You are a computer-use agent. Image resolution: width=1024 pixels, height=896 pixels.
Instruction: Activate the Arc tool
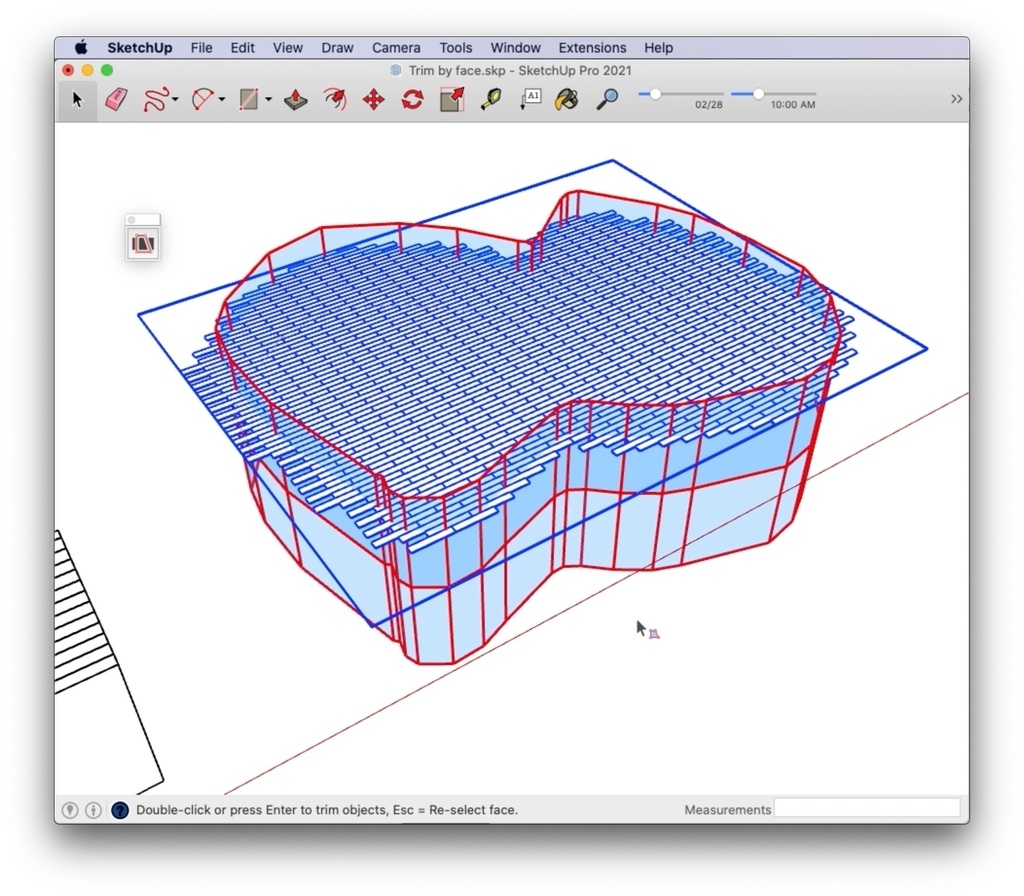pos(203,100)
